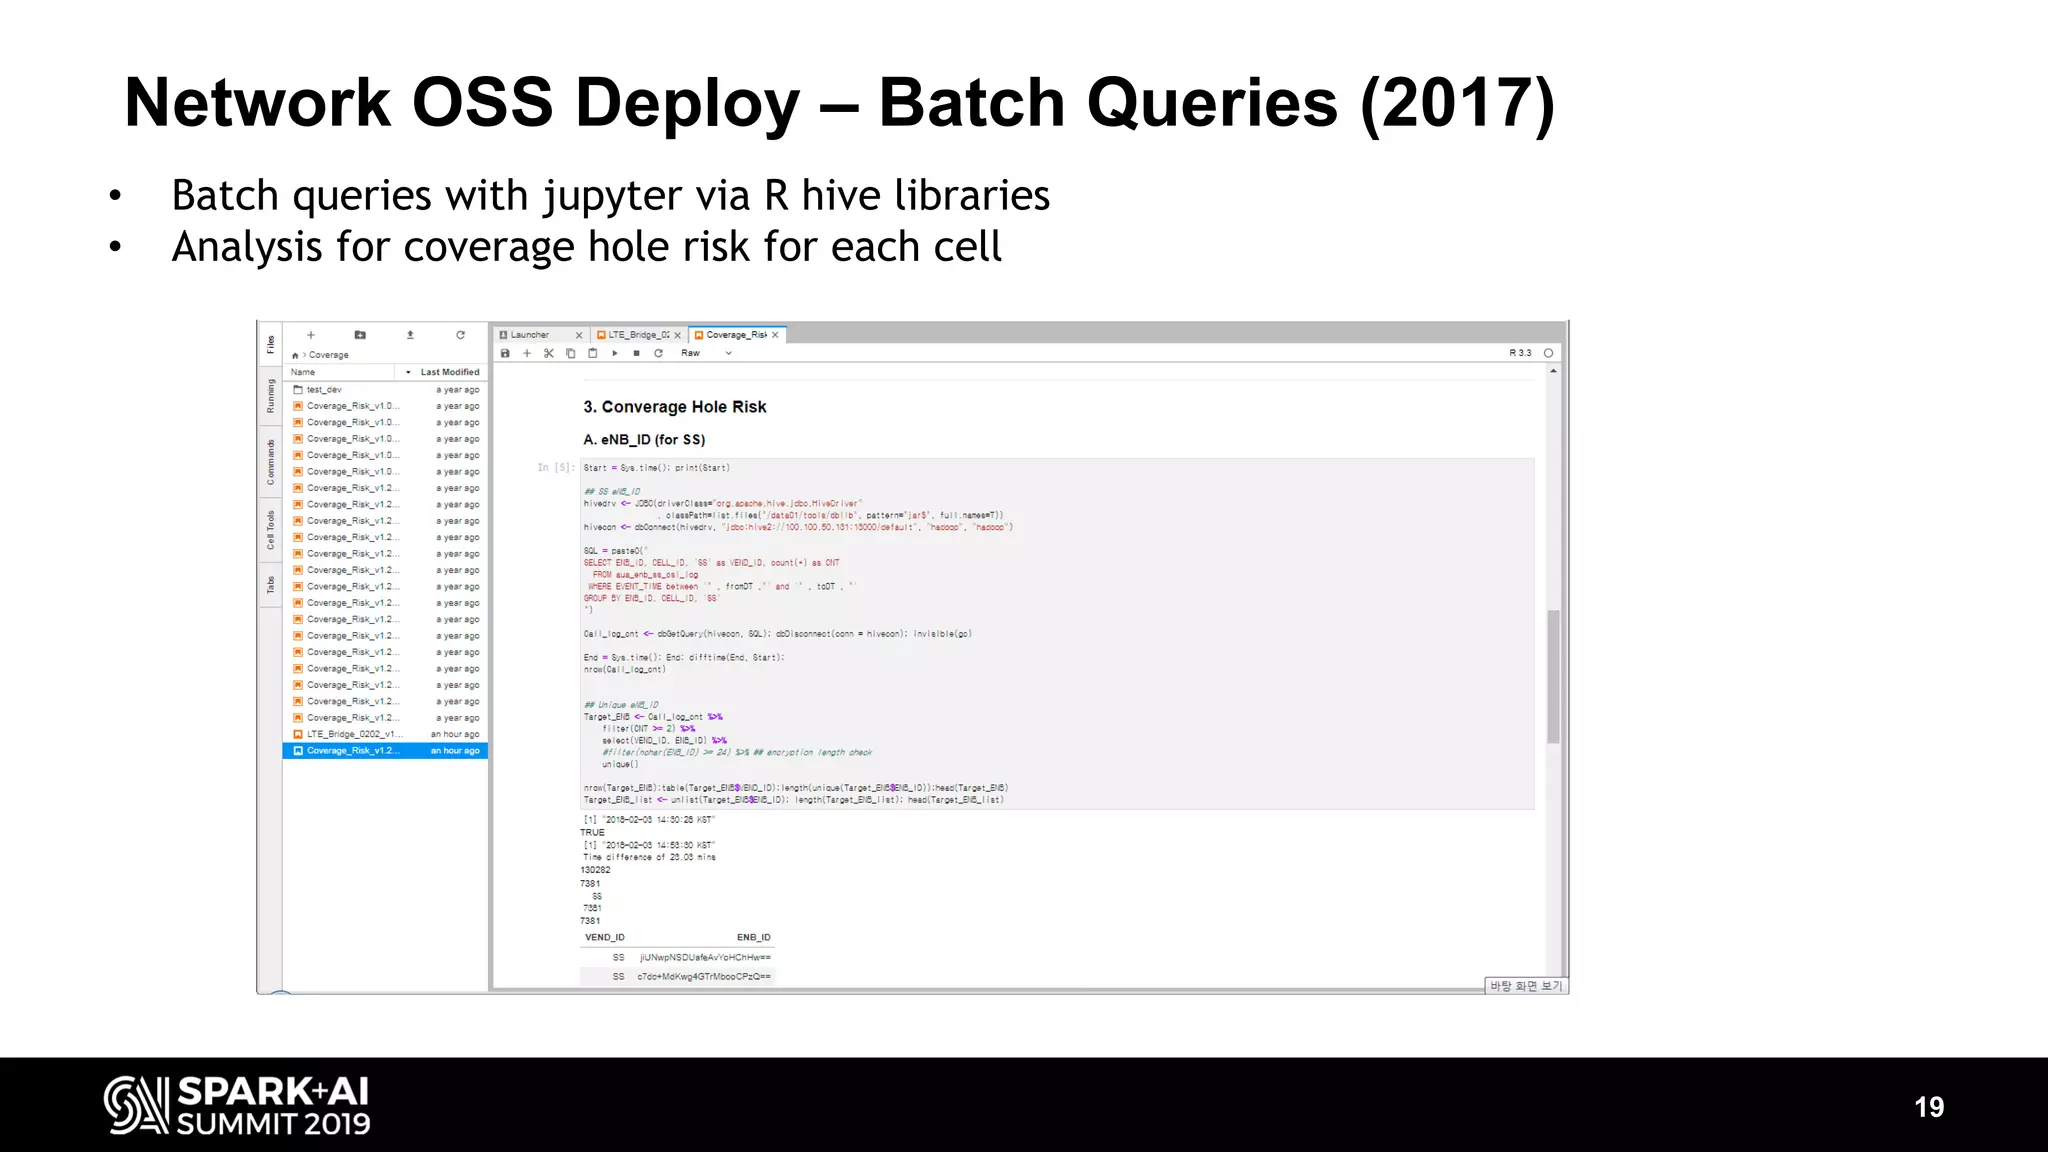
Task: Restart the kernel from notebook toolbar
Action: coord(658,353)
